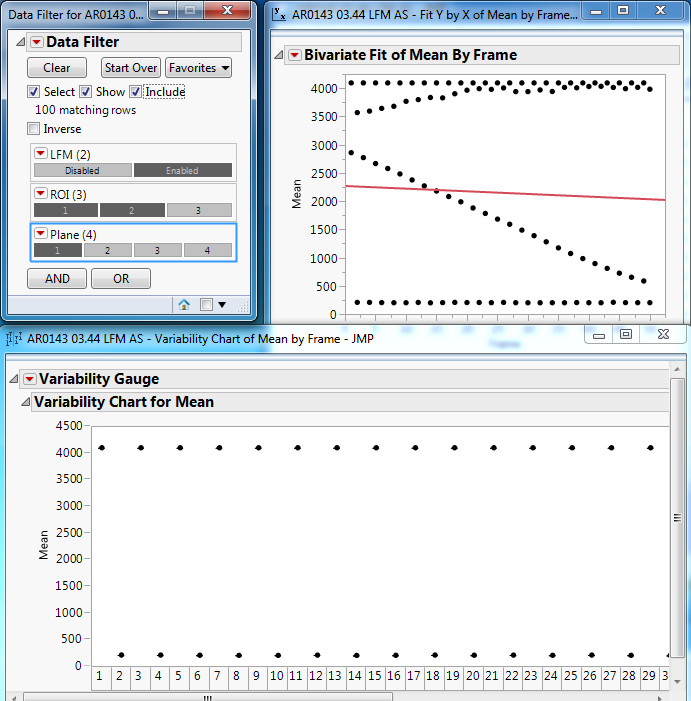
Task: Open the LFM (2) red triangle menu
Action: (x=40, y=153)
